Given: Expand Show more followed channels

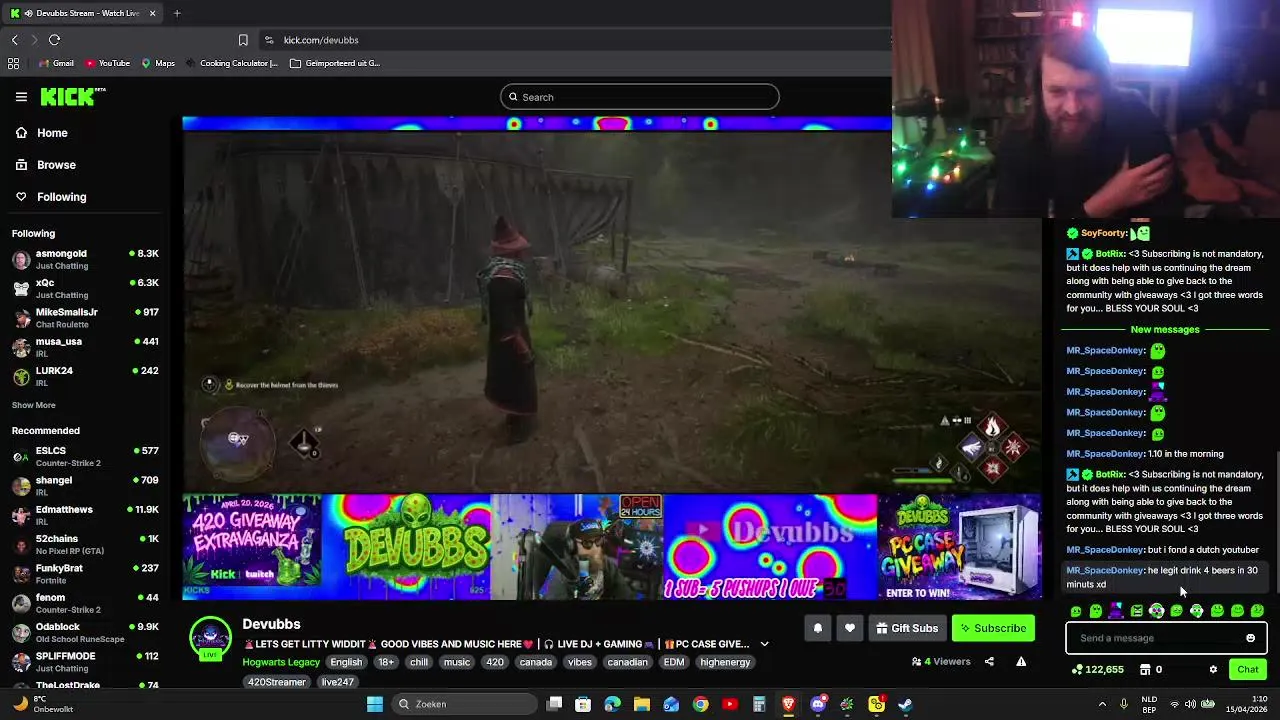Looking at the screenshot, I should pyautogui.click(x=34, y=405).
